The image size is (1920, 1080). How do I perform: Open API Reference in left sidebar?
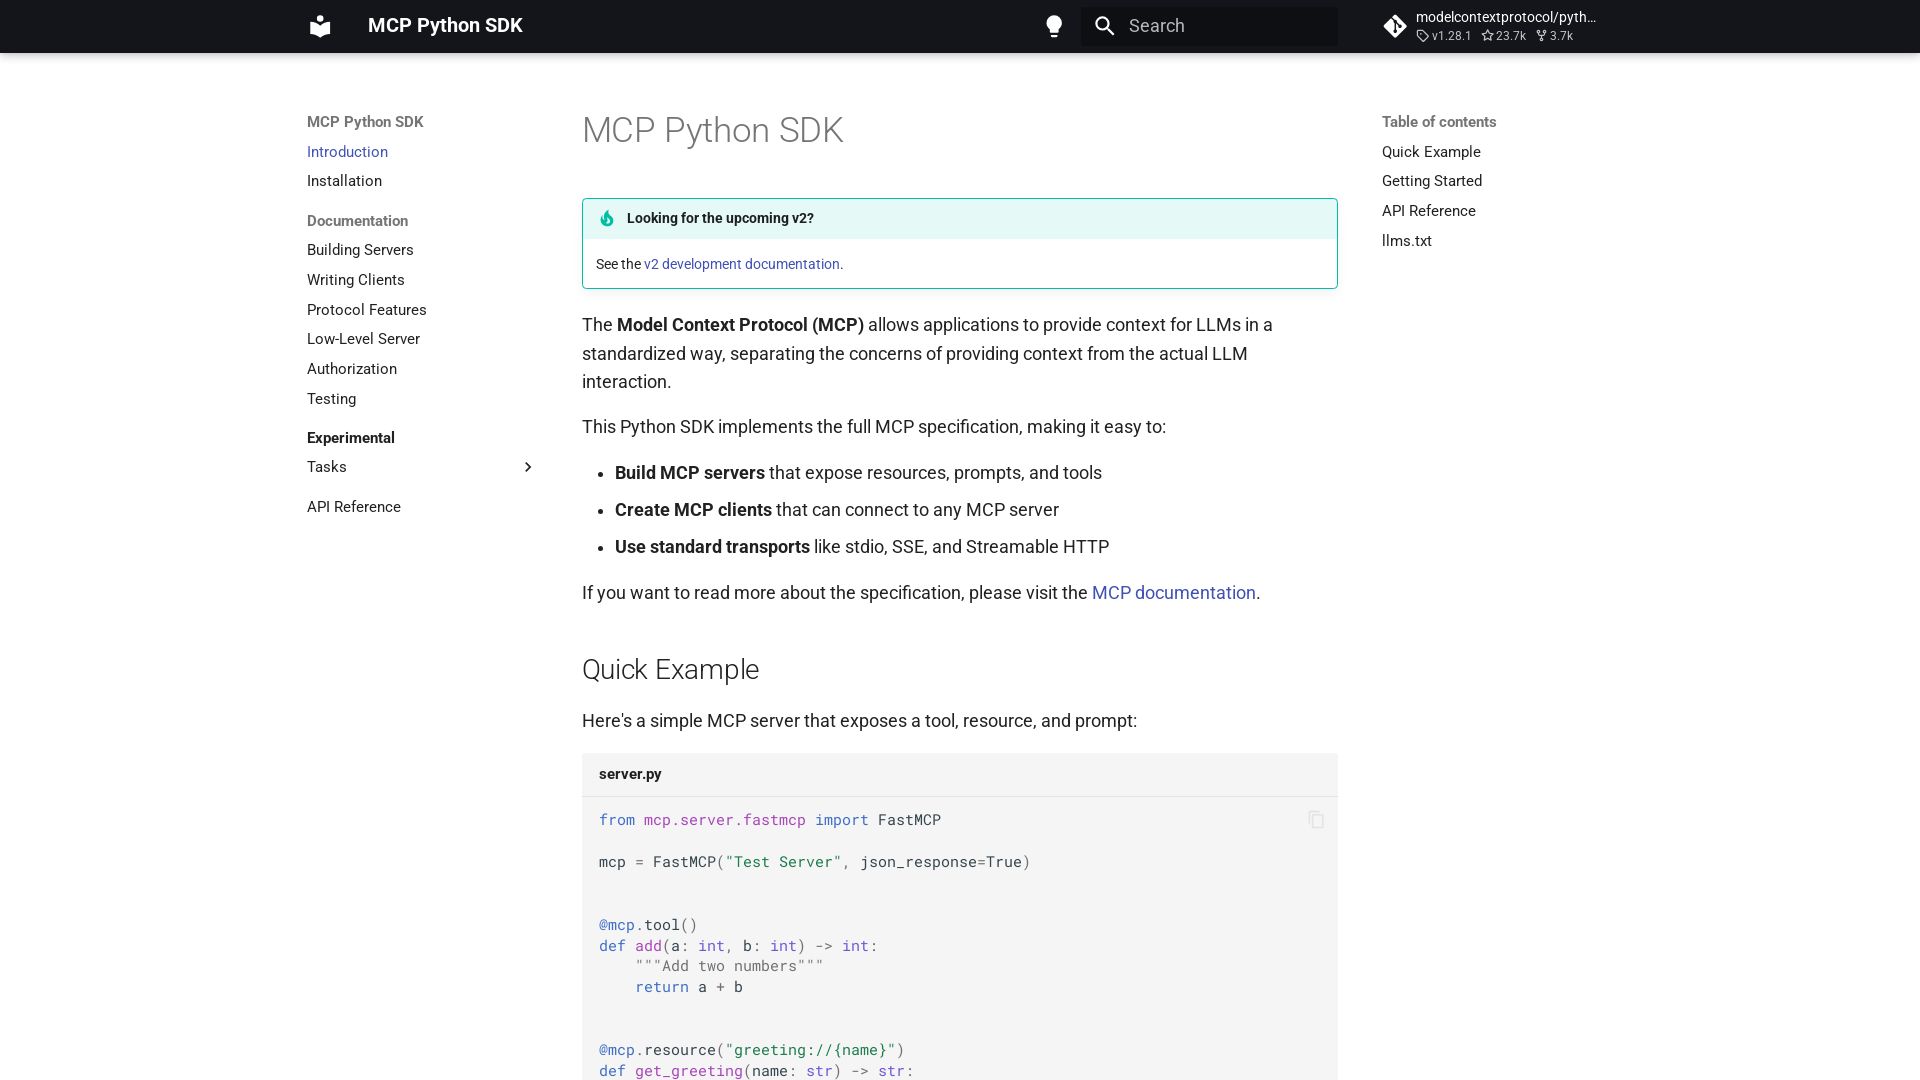pyautogui.click(x=354, y=507)
